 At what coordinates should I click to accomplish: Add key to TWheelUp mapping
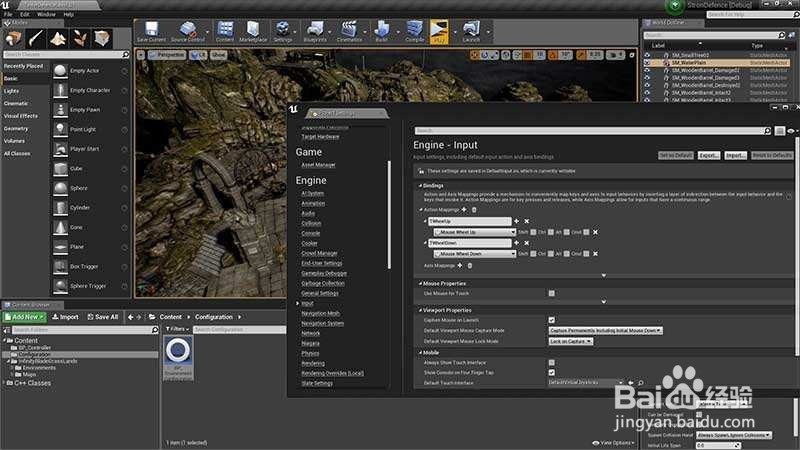tap(516, 221)
